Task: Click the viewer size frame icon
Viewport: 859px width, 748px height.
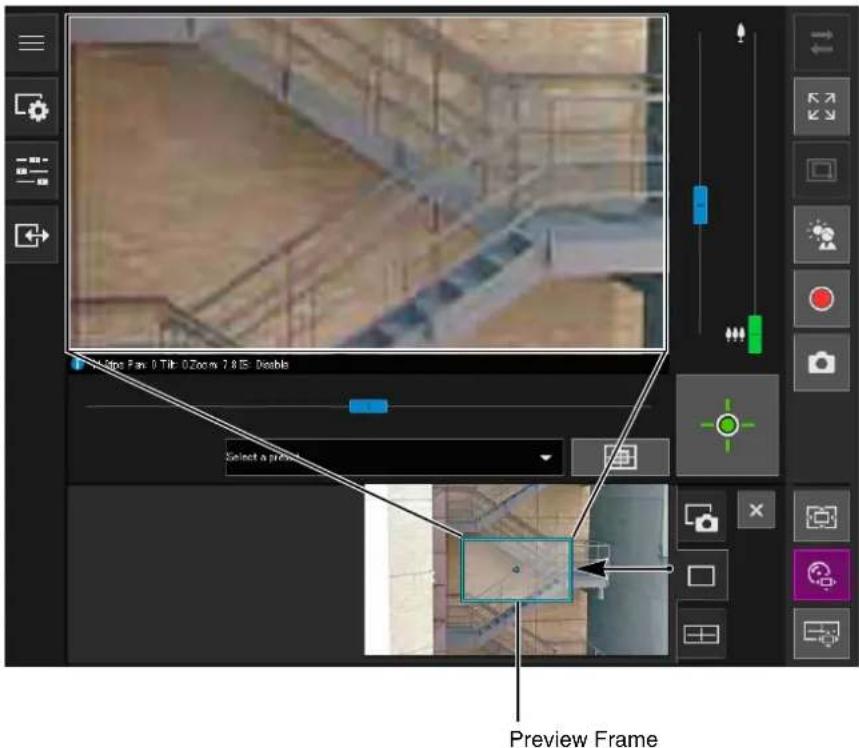Action: point(821,170)
